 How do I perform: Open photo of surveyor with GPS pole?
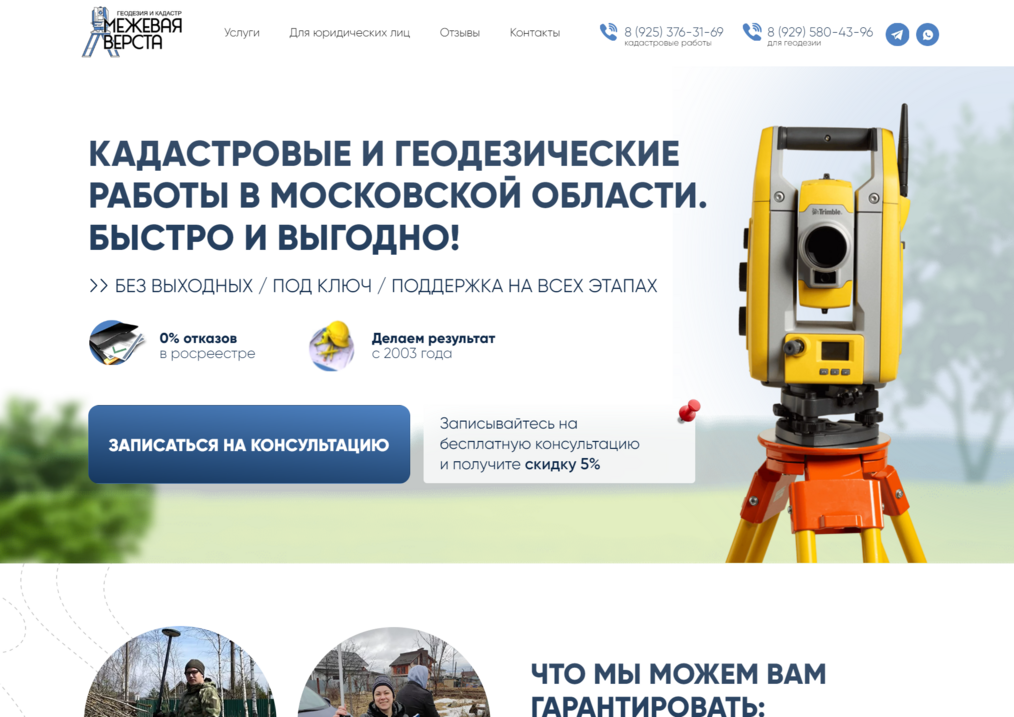click(180, 672)
